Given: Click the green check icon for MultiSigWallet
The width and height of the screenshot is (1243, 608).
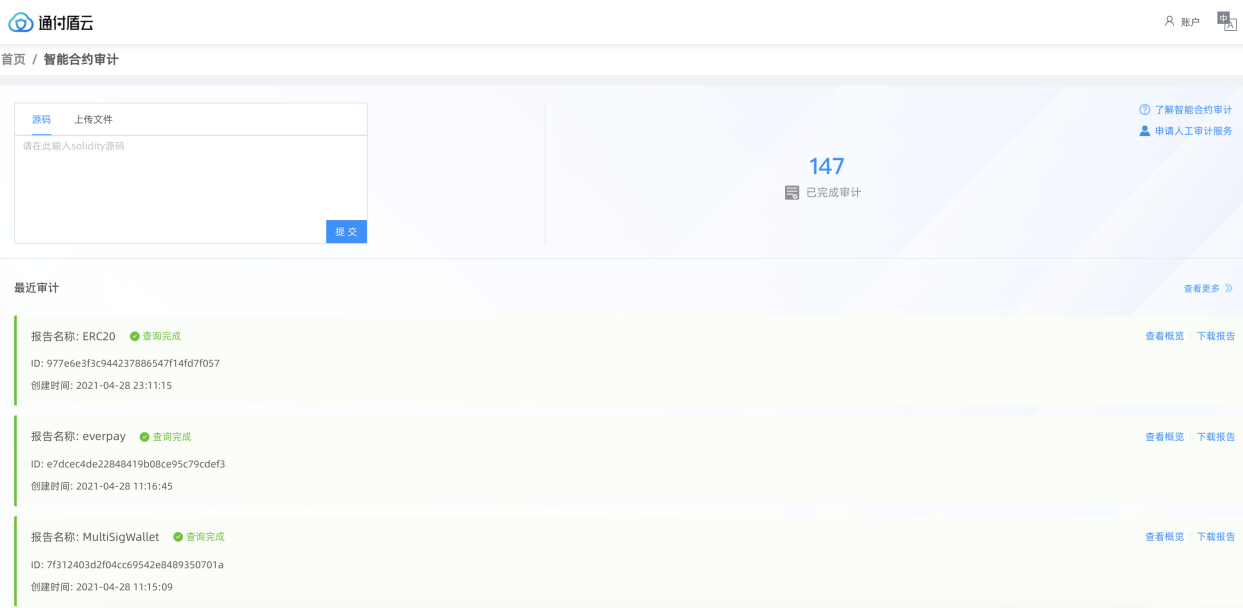Looking at the screenshot, I should [x=178, y=538].
